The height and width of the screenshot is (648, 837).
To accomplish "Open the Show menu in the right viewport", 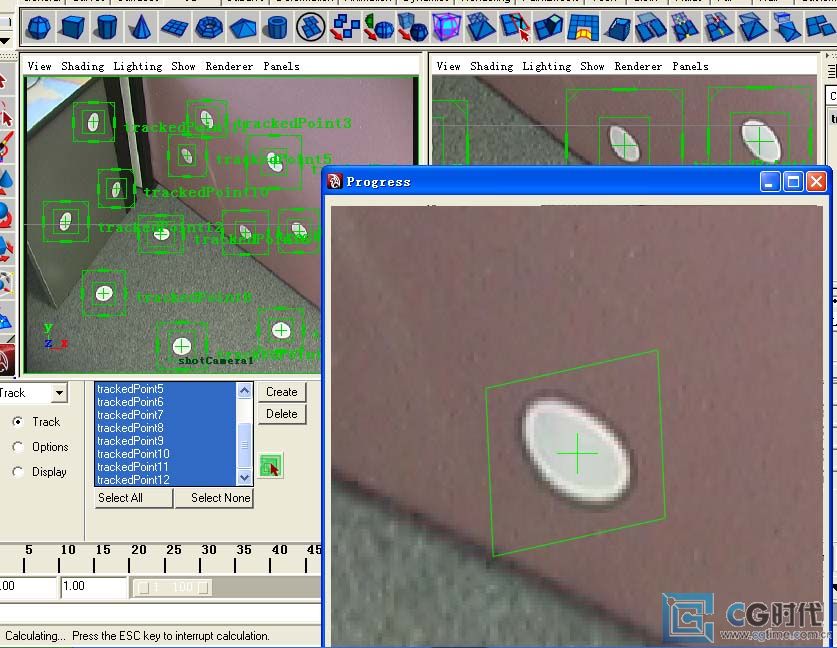I will [592, 66].
